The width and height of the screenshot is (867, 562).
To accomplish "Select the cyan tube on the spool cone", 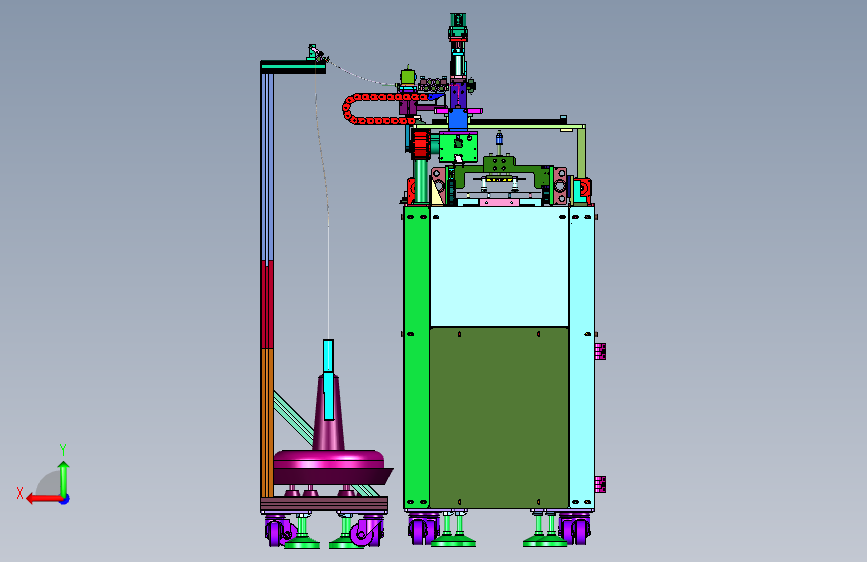I will (x=328, y=379).
